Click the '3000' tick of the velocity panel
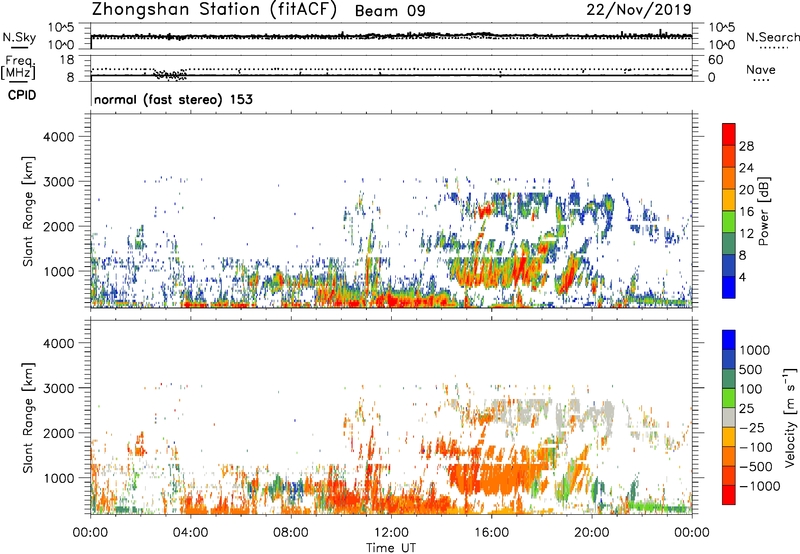 58,388
